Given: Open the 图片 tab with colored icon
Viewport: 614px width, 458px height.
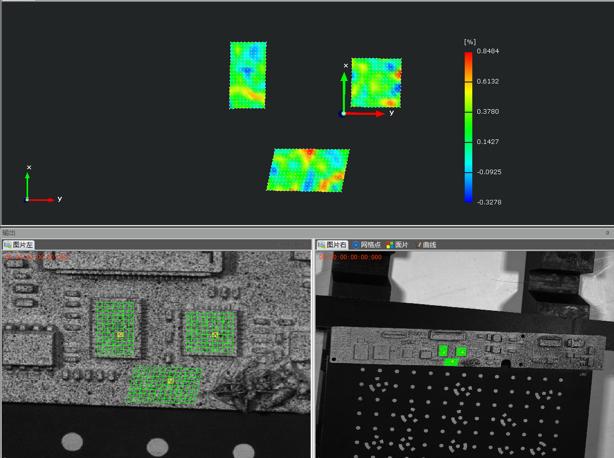Looking at the screenshot, I should coord(398,245).
